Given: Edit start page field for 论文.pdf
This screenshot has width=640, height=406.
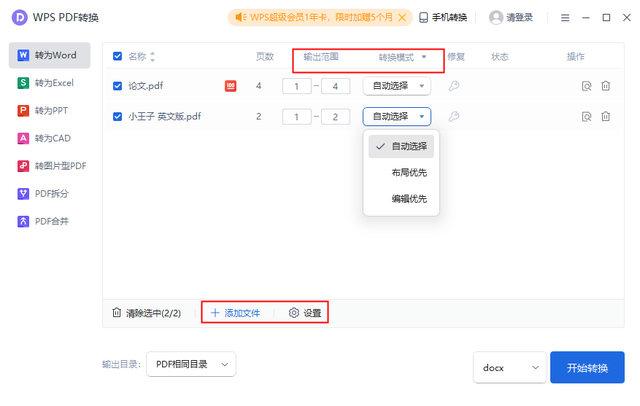Looking at the screenshot, I should [297, 86].
